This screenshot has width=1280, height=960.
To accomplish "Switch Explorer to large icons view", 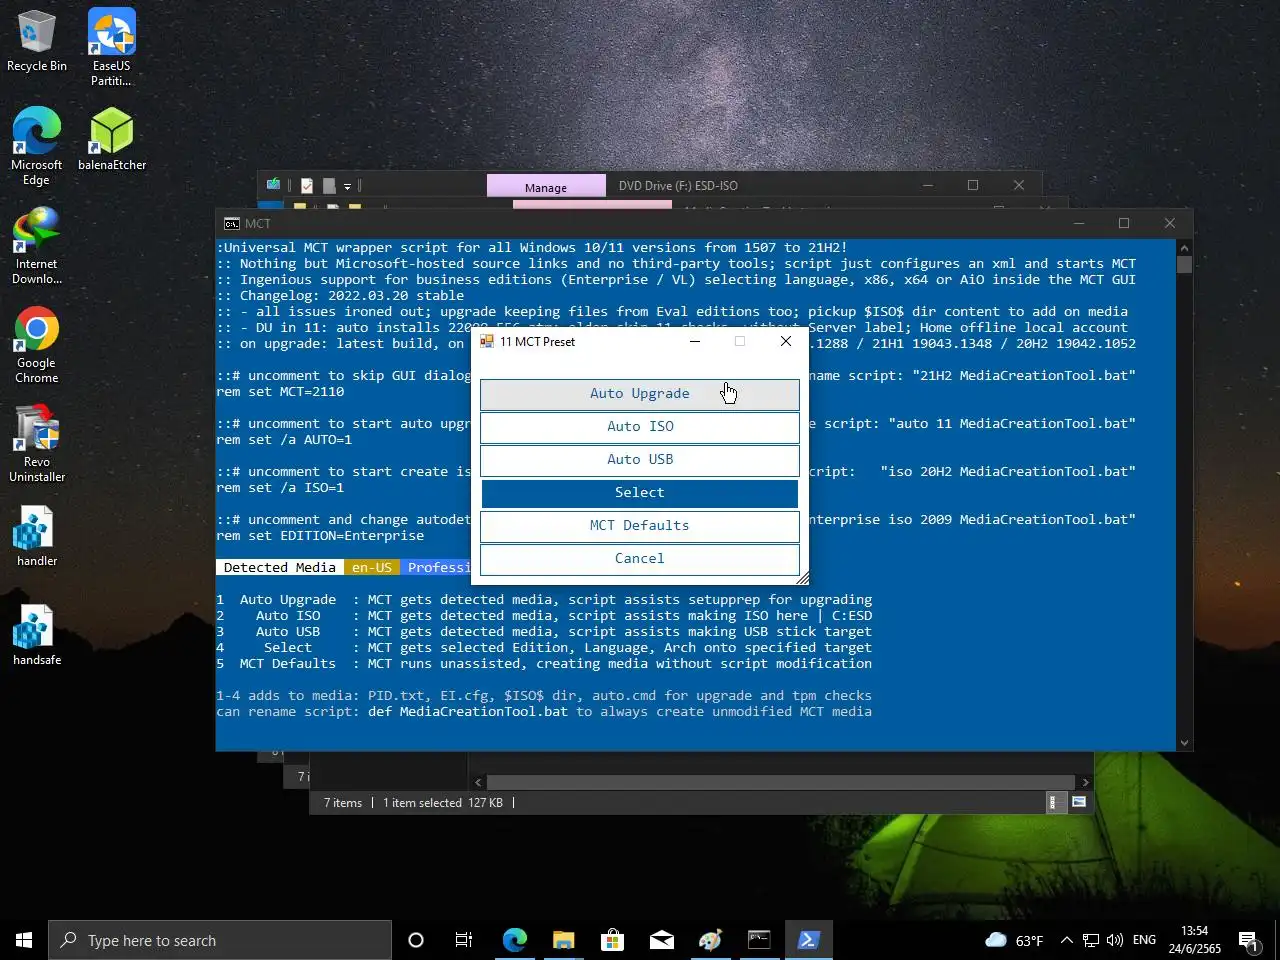I will coord(1079,802).
